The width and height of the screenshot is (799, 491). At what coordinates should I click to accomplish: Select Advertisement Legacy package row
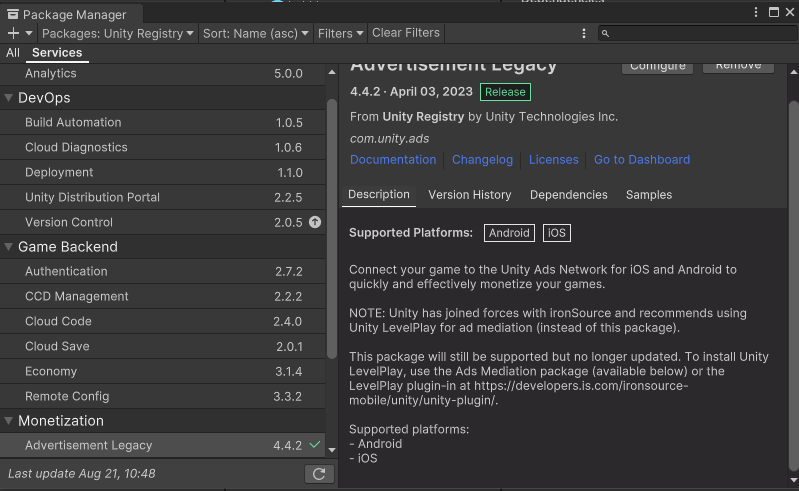(163, 445)
